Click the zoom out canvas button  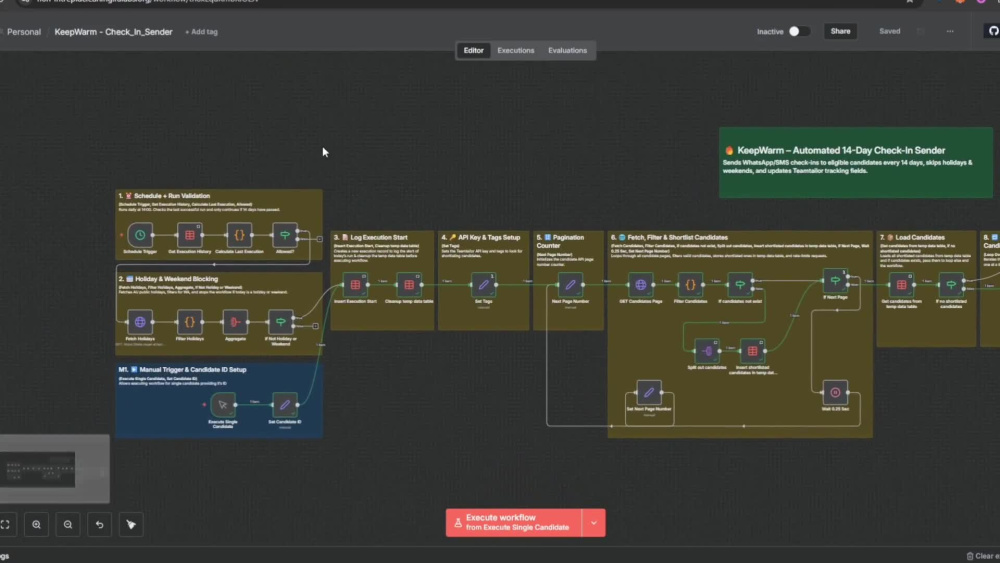pos(68,525)
